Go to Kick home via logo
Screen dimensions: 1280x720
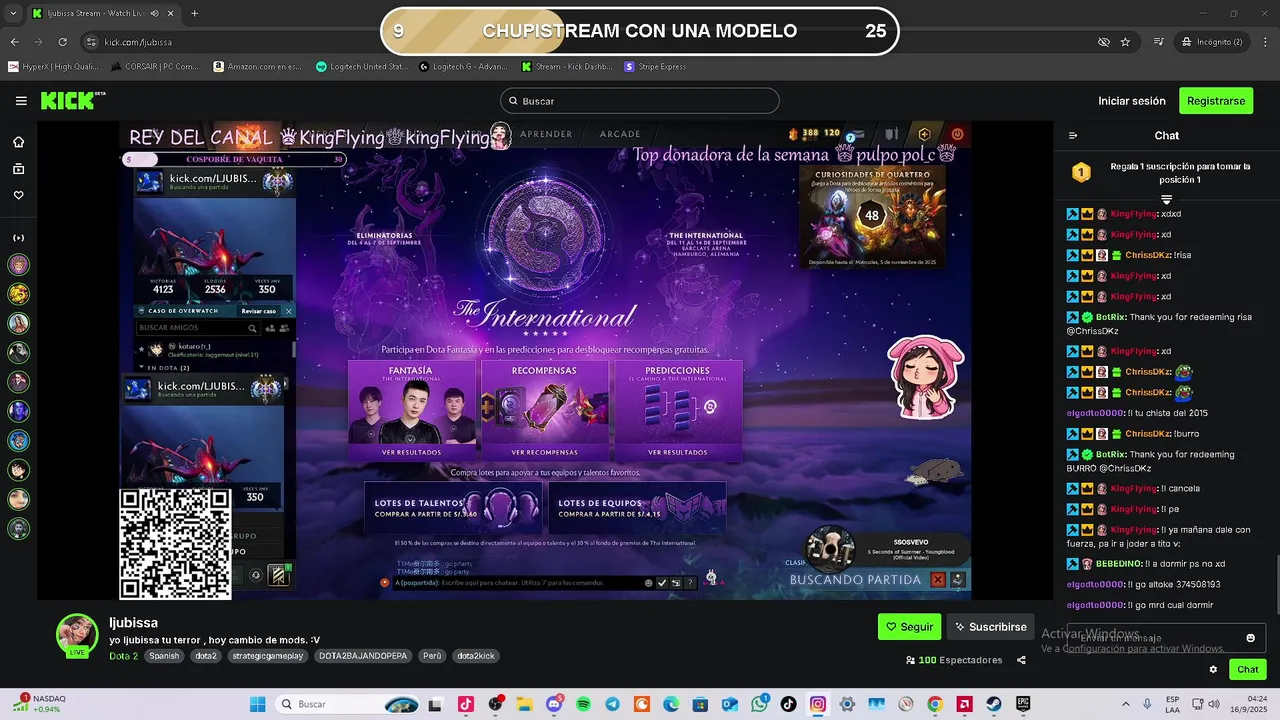pos(72,101)
